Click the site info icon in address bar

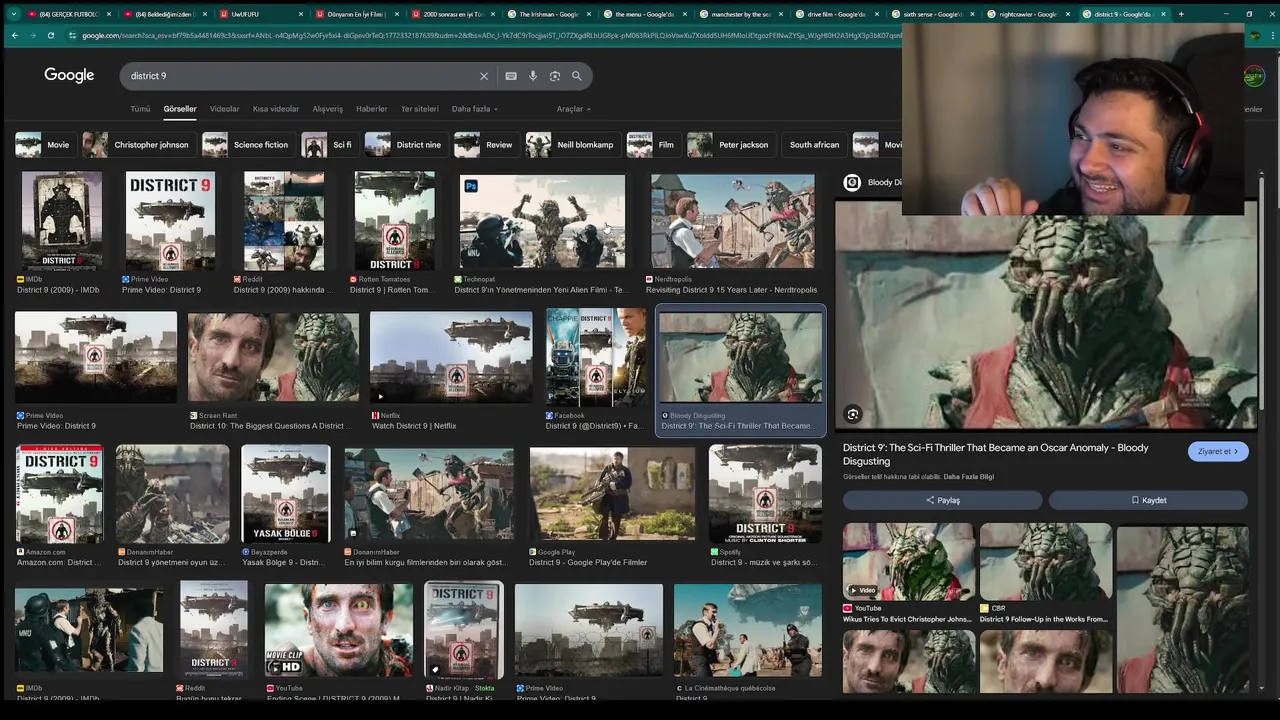click(73, 35)
